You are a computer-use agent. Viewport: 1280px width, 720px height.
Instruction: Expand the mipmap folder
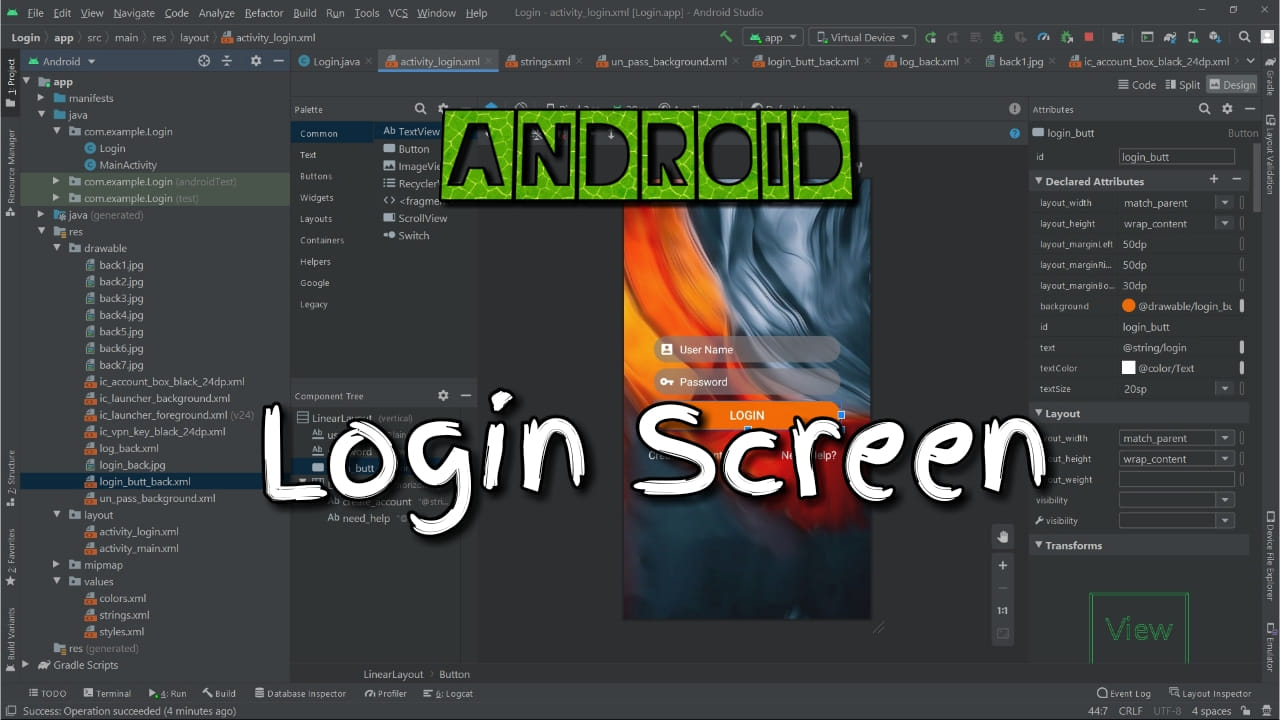coord(58,565)
